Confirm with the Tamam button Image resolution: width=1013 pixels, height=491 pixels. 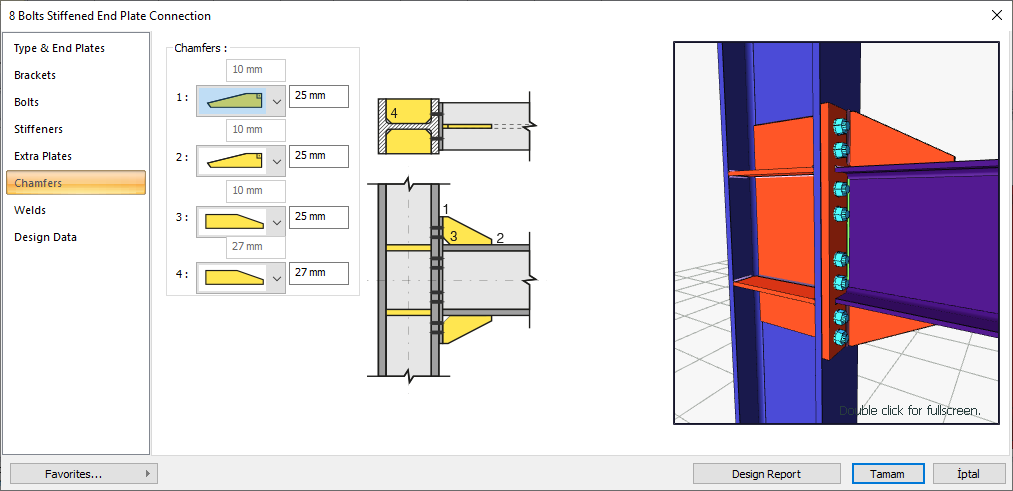[888, 474]
